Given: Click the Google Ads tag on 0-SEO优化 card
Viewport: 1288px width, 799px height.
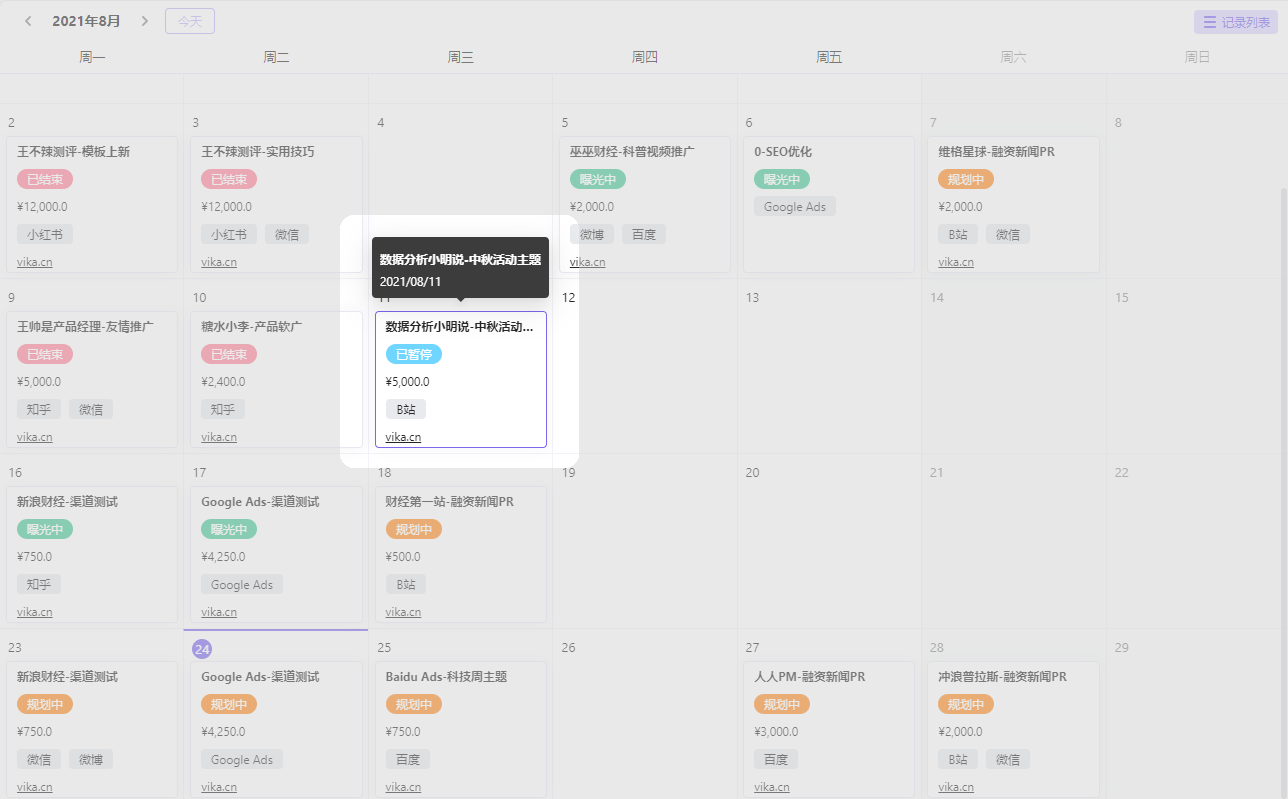Looking at the screenshot, I should pos(795,207).
